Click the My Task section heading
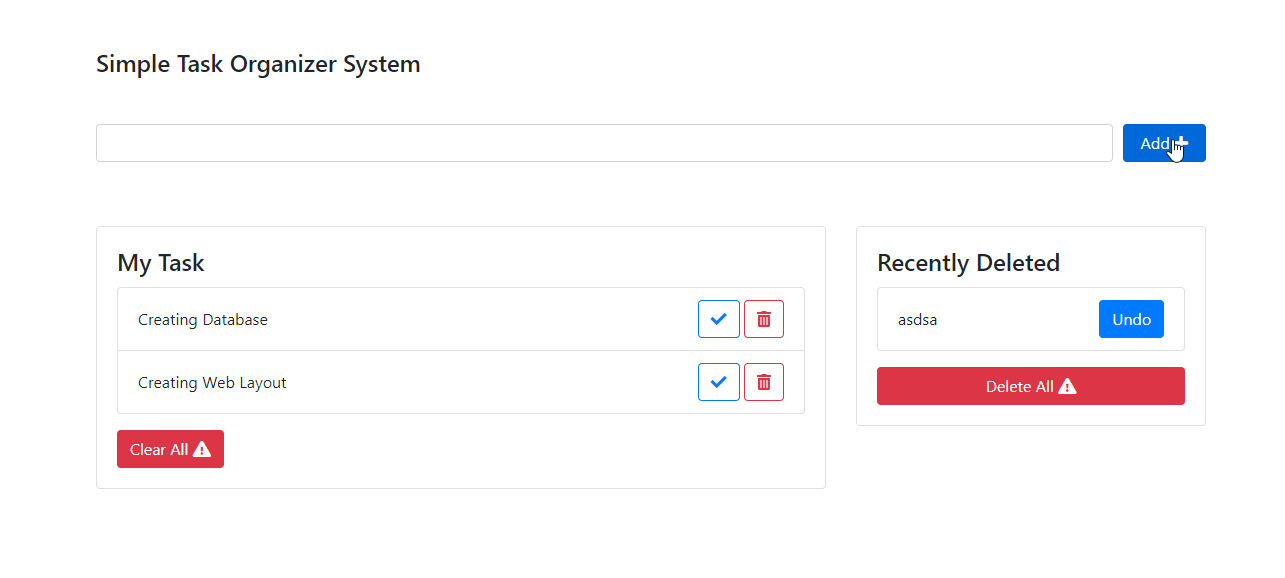1285x578 pixels. (160, 262)
